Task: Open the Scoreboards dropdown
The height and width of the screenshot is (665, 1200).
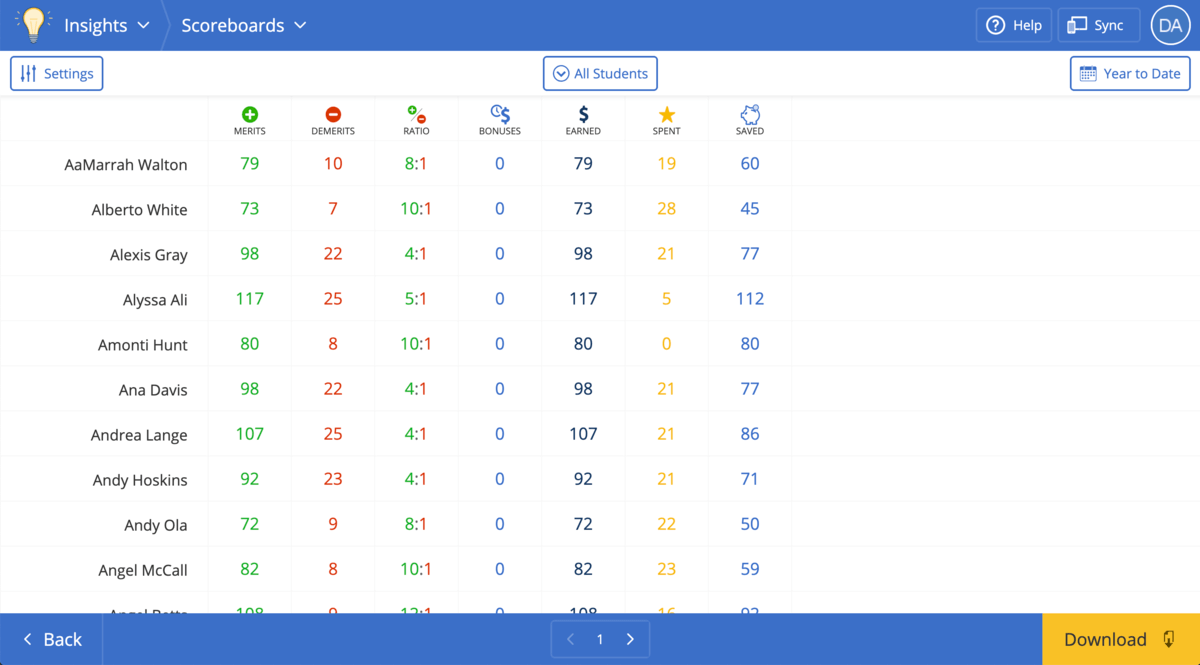Action: 243,25
